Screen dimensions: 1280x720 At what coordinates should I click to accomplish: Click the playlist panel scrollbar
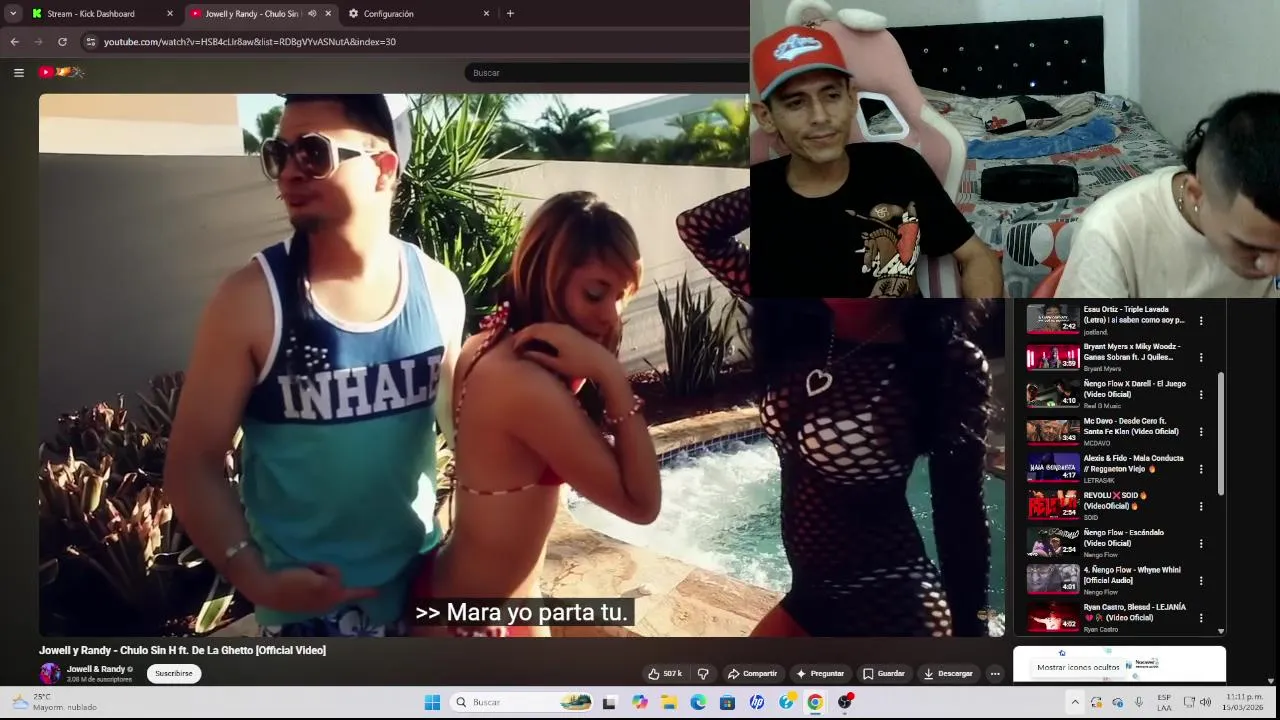(x=1221, y=433)
